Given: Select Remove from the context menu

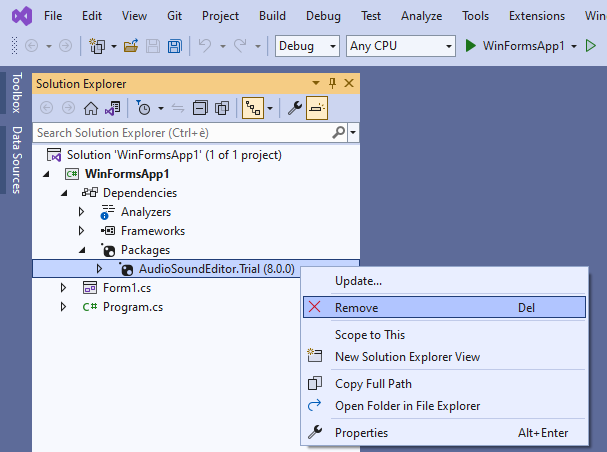Looking at the screenshot, I should [356, 307].
